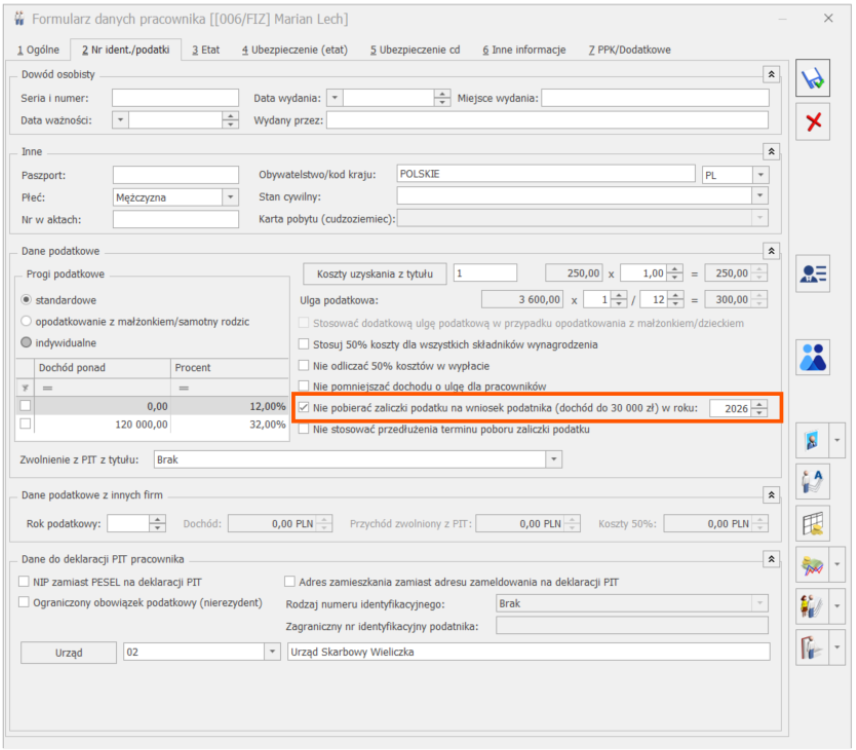The image size is (856, 750).
Task: Click the employee portrait sidebar icon
Action: 812,440
